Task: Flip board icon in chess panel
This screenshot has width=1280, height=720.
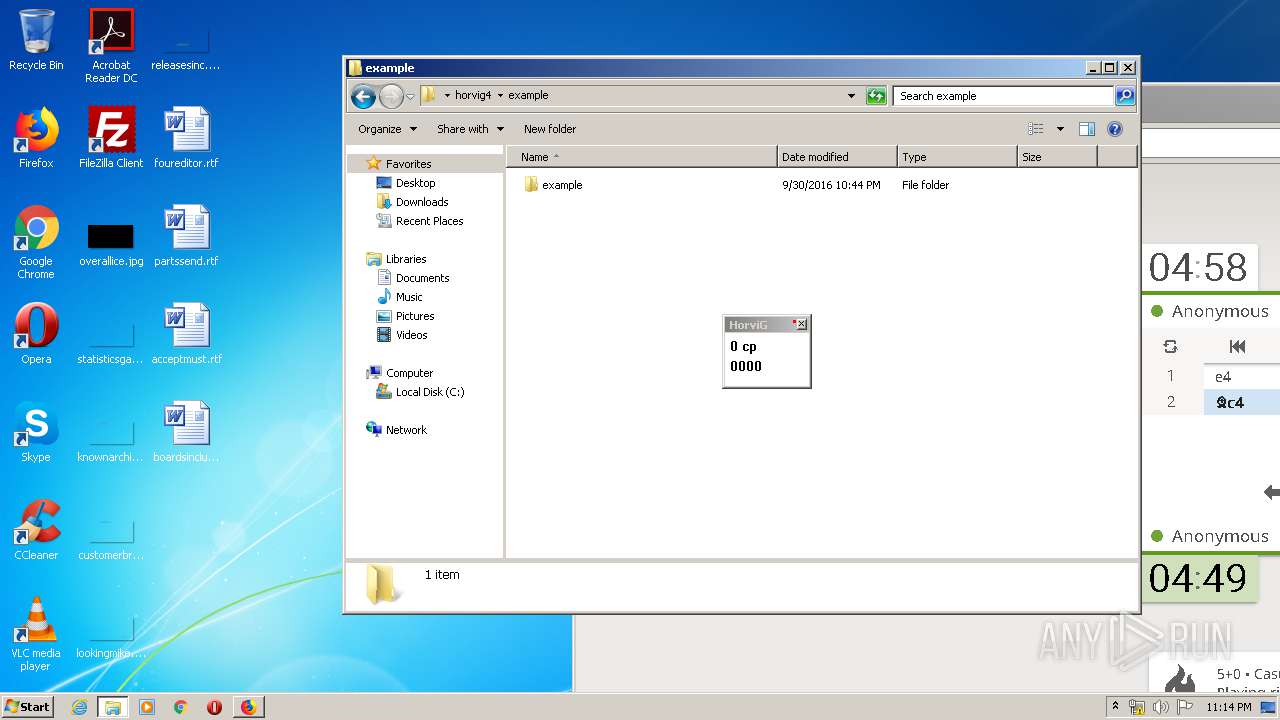Action: point(1170,346)
